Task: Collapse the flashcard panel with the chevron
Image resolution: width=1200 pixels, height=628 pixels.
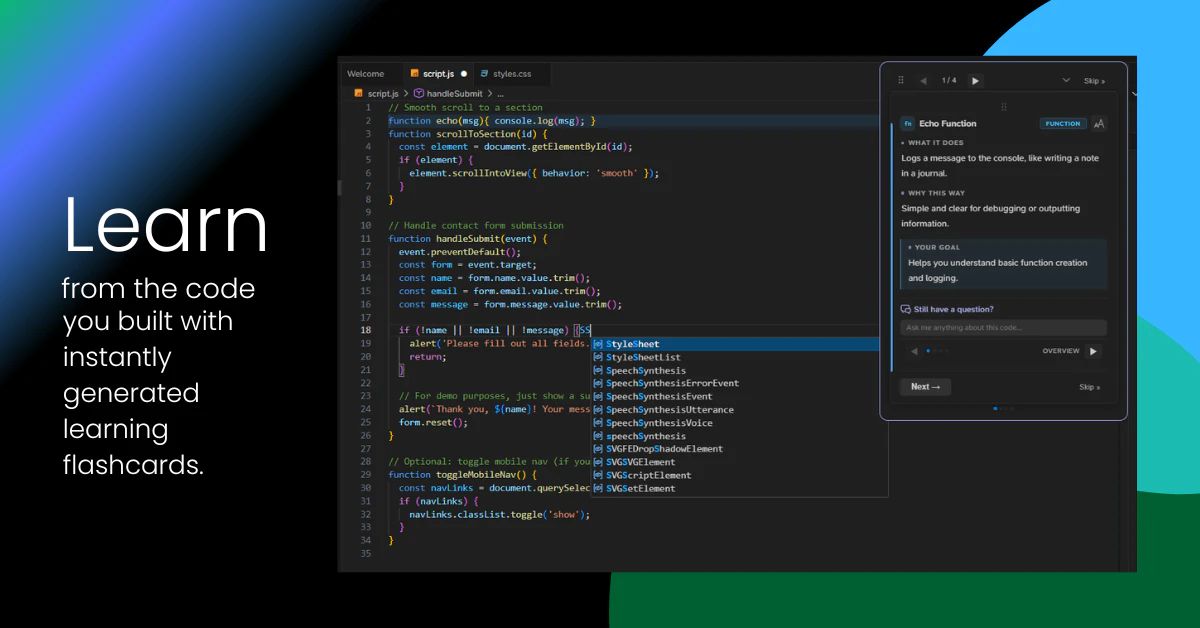Action: tap(1066, 80)
